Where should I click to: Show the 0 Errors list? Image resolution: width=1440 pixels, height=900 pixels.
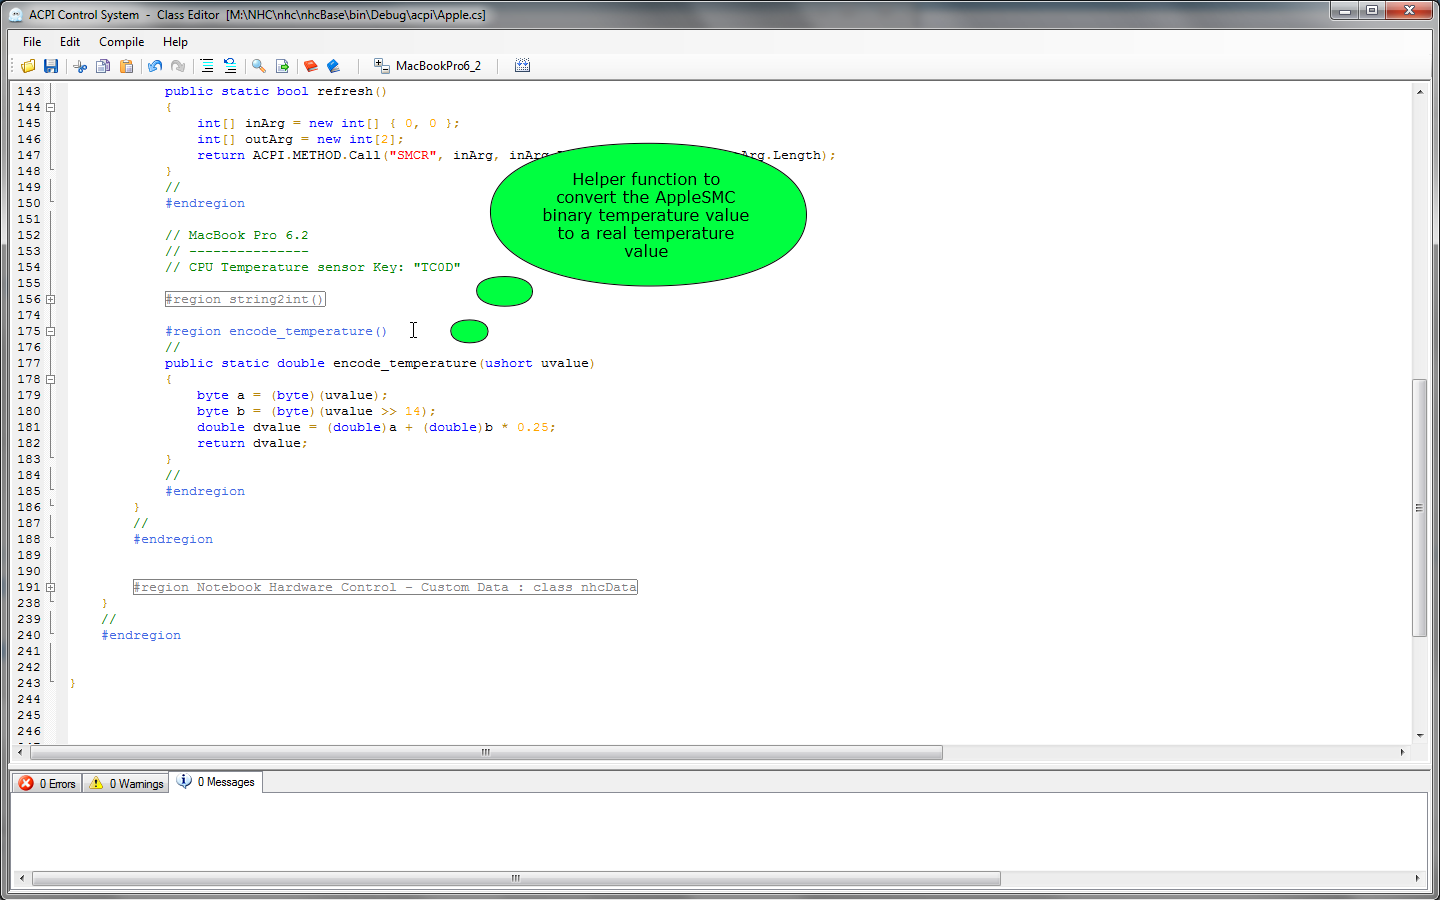pyautogui.click(x=47, y=783)
